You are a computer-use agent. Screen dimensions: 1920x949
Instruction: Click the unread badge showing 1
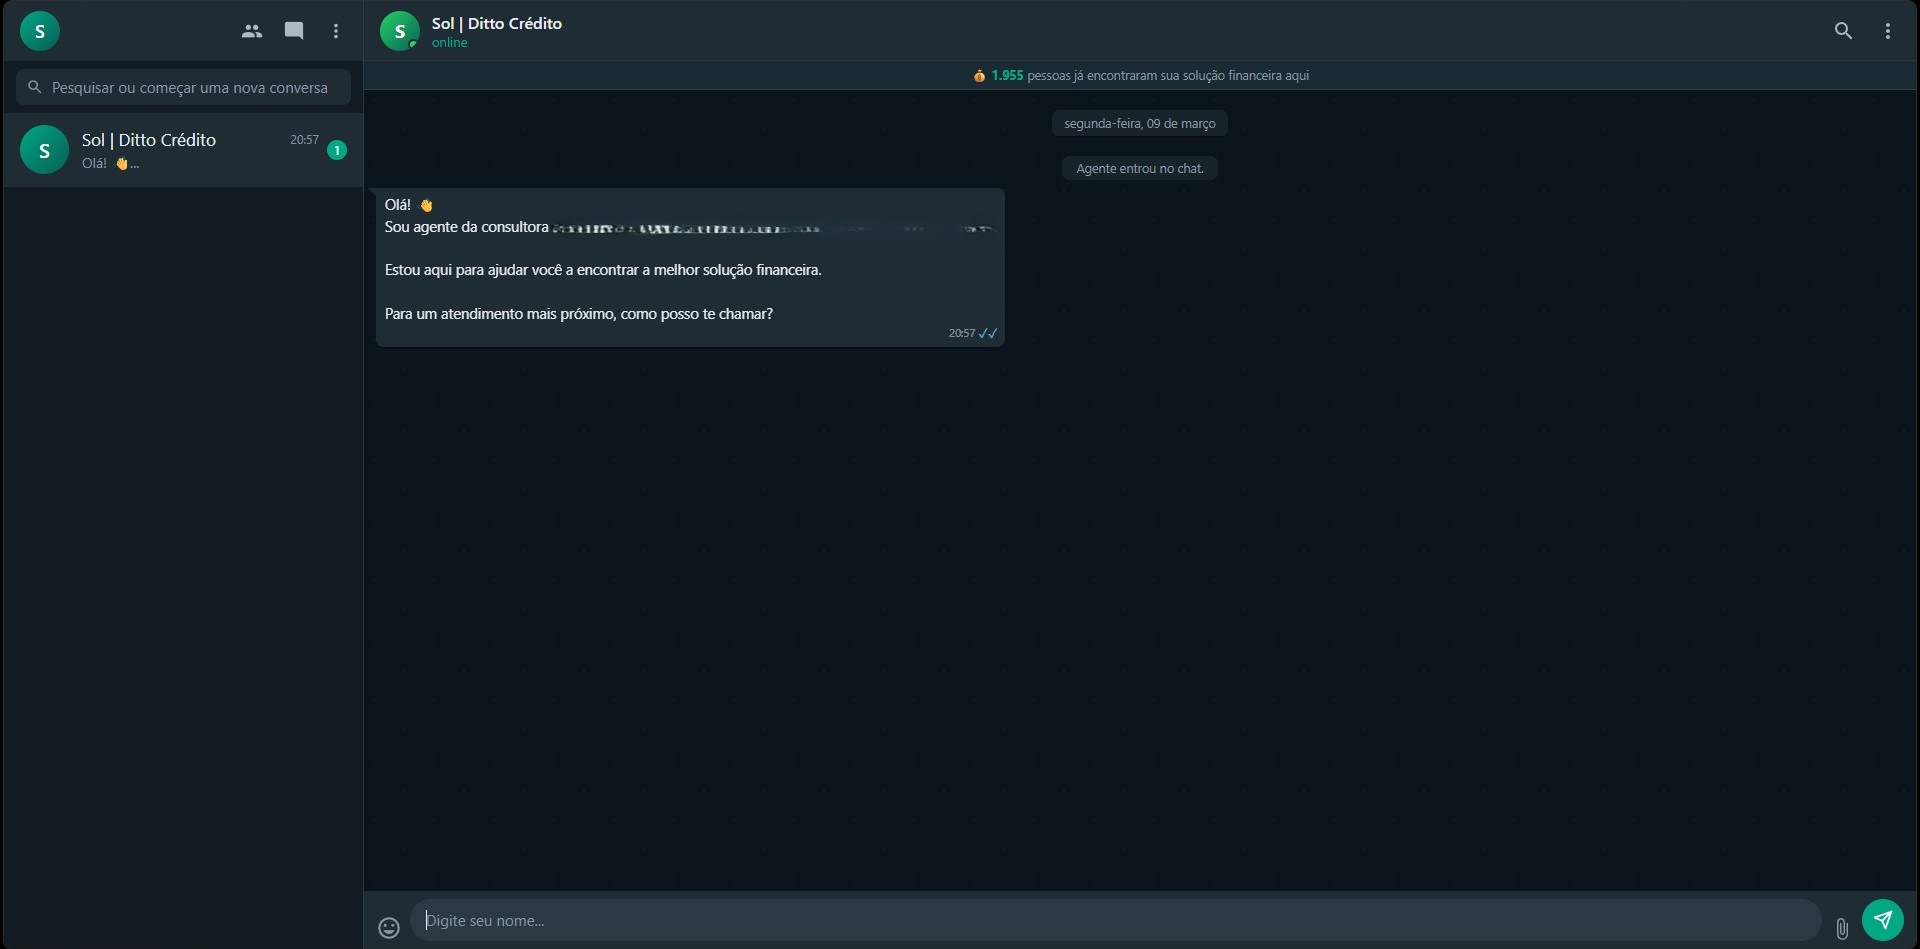(337, 150)
